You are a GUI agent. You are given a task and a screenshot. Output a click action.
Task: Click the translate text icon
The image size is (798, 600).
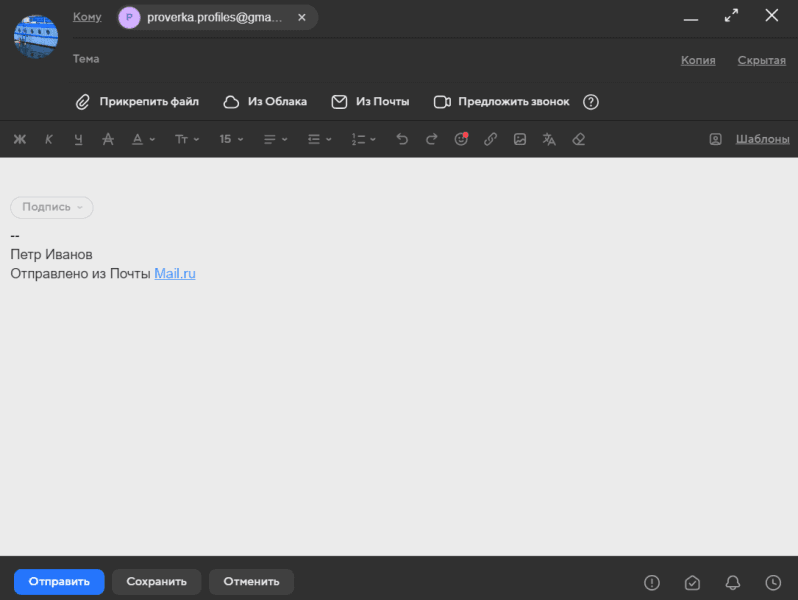coord(548,139)
